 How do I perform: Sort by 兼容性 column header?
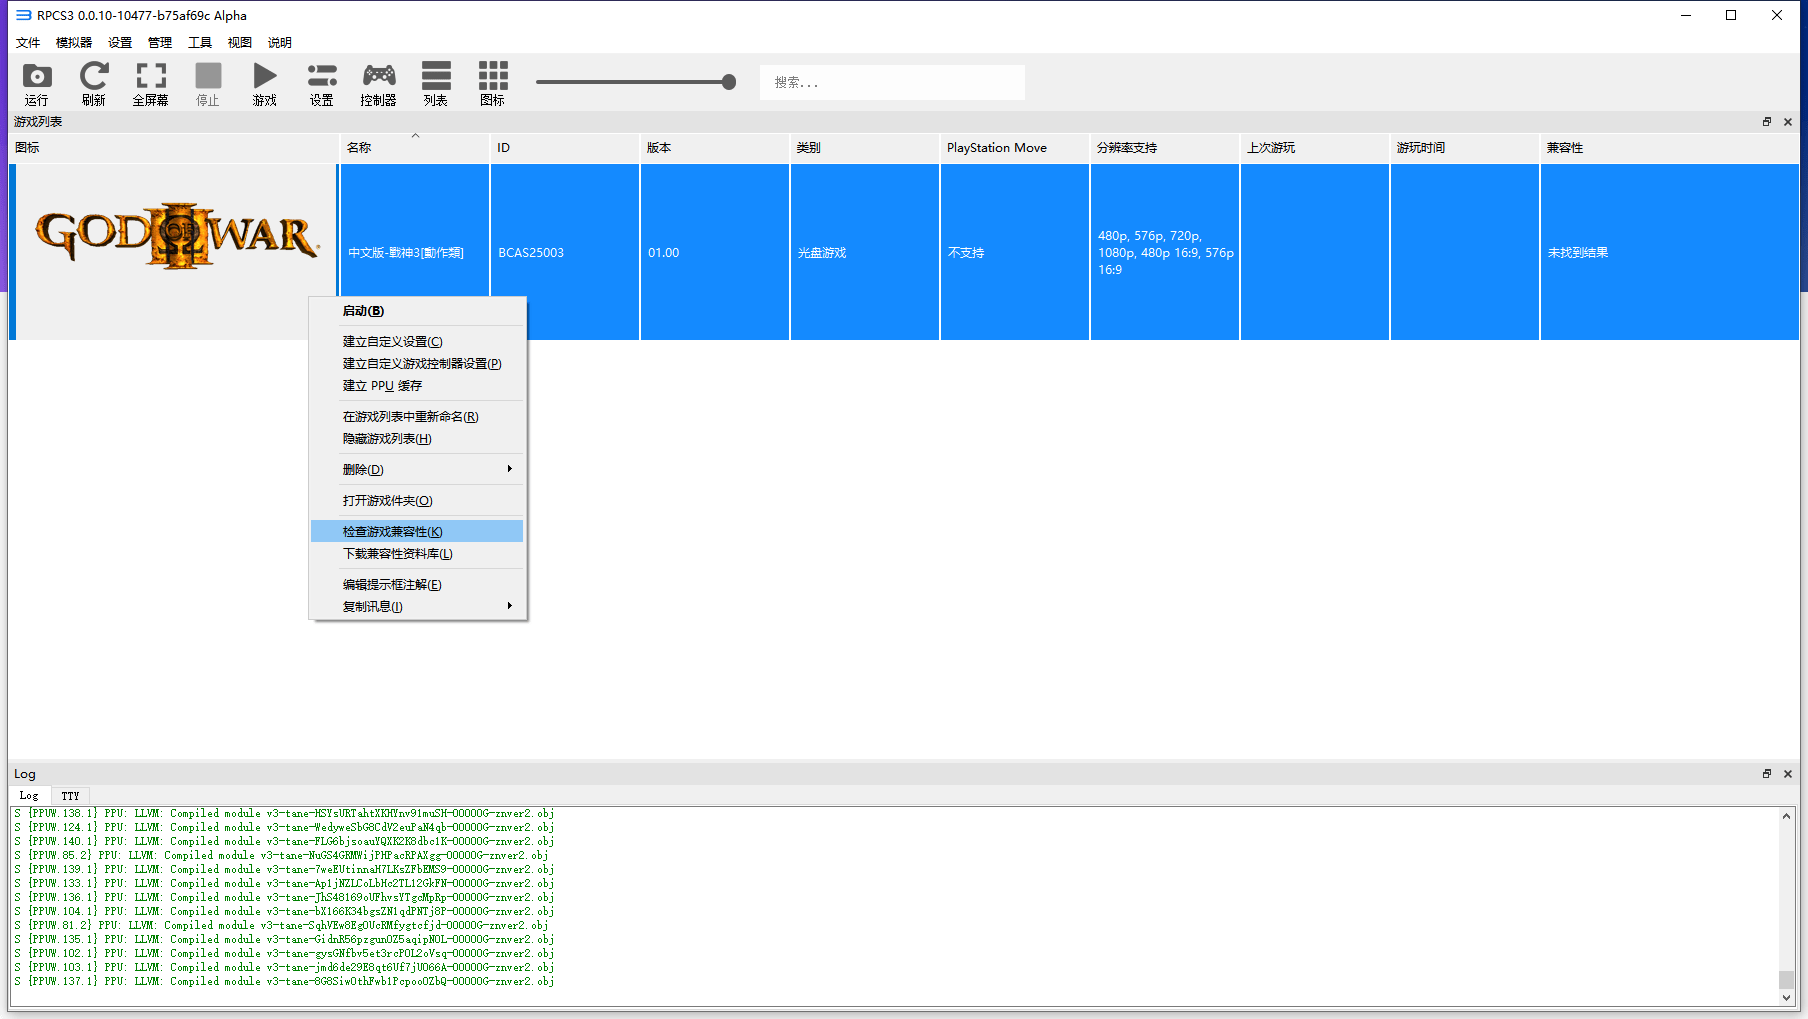[x=1670, y=148]
